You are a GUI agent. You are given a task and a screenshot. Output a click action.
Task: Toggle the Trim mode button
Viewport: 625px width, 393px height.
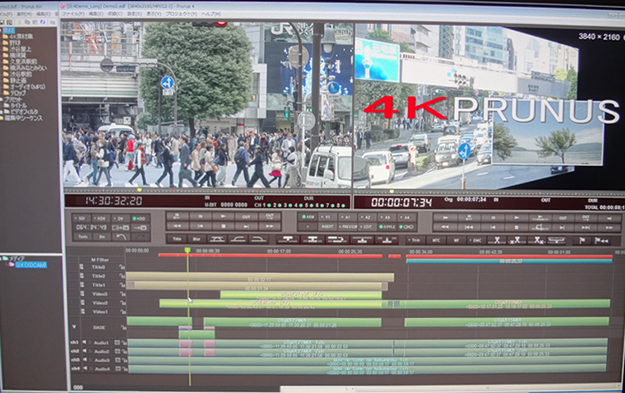click(x=416, y=240)
